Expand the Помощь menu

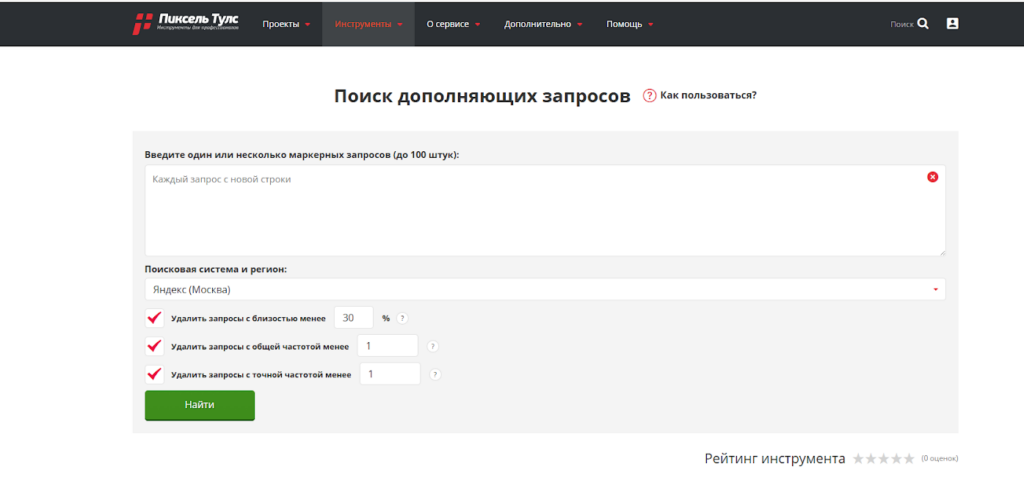pyautogui.click(x=630, y=24)
